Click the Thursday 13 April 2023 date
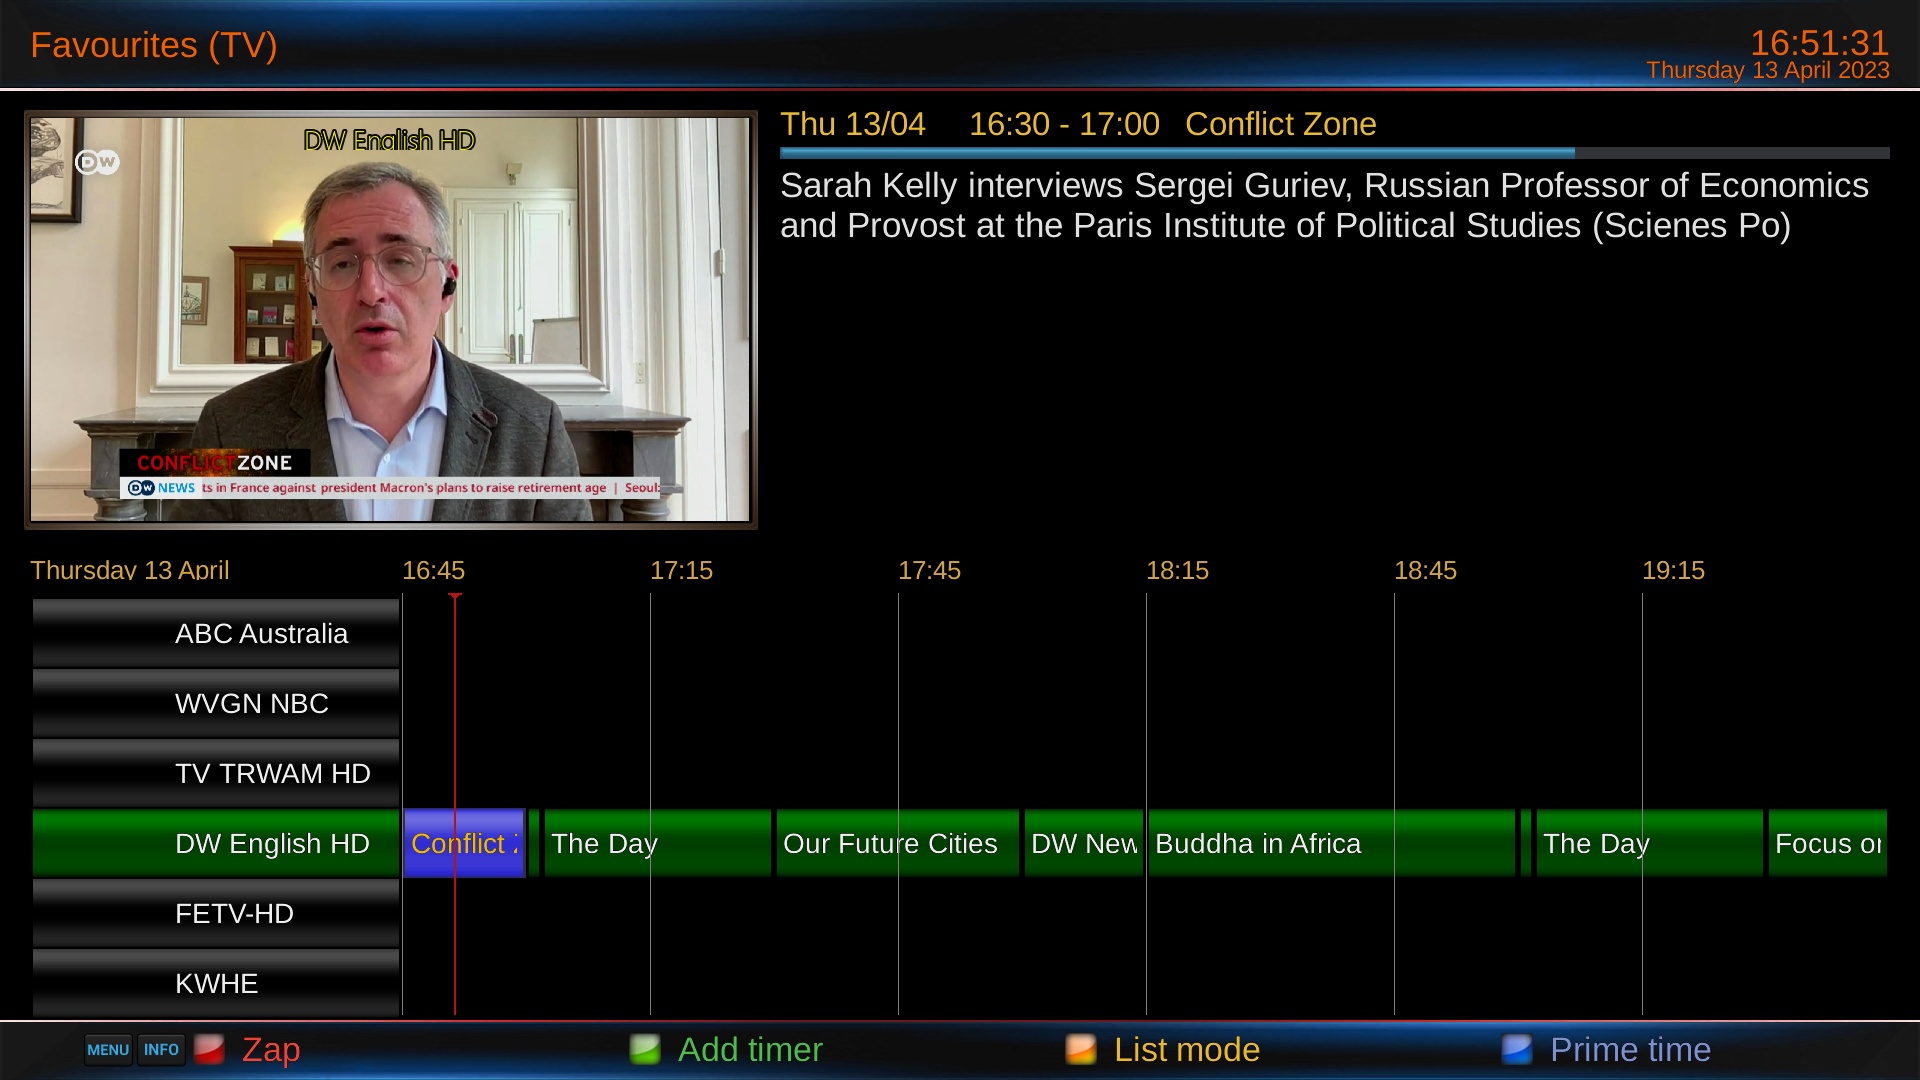 click(1768, 70)
